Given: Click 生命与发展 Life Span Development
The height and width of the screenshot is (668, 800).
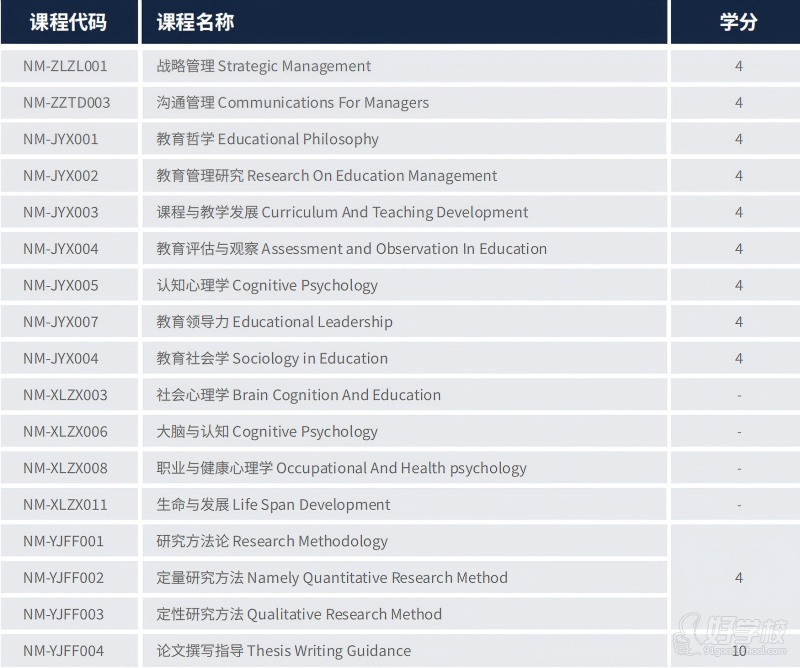Looking at the screenshot, I should 274,505.
